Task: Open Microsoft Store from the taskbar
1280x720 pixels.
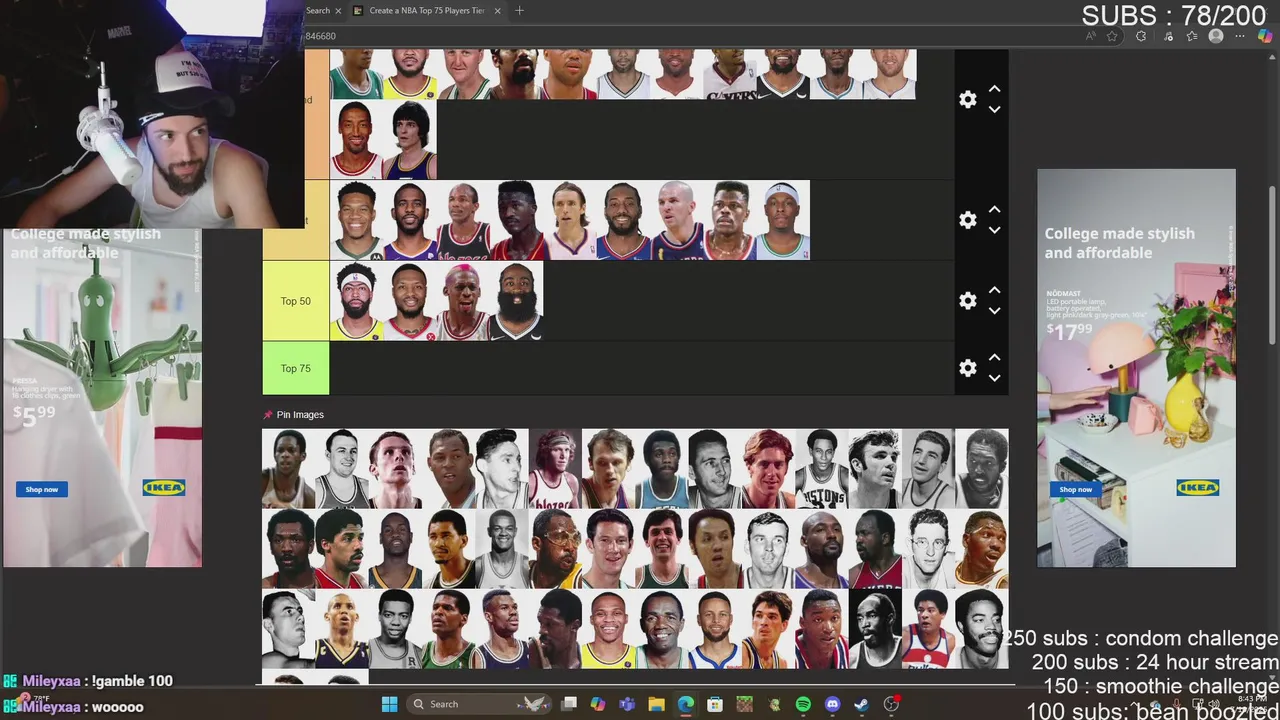Action: [x=715, y=704]
